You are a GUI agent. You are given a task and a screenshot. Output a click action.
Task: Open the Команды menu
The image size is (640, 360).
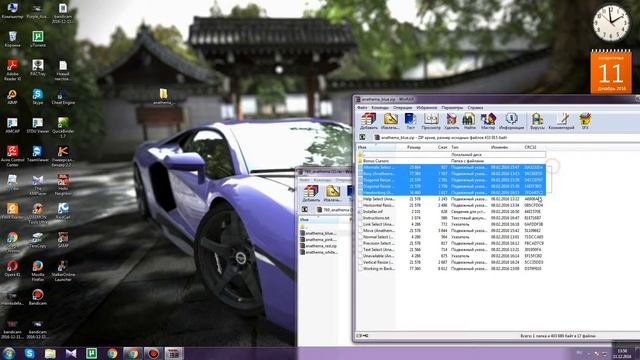point(380,107)
